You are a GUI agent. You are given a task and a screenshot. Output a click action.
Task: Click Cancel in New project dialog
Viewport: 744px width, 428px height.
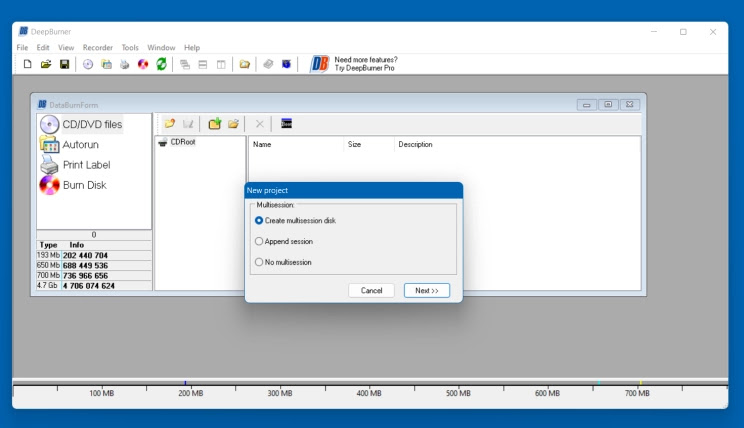coord(371,290)
